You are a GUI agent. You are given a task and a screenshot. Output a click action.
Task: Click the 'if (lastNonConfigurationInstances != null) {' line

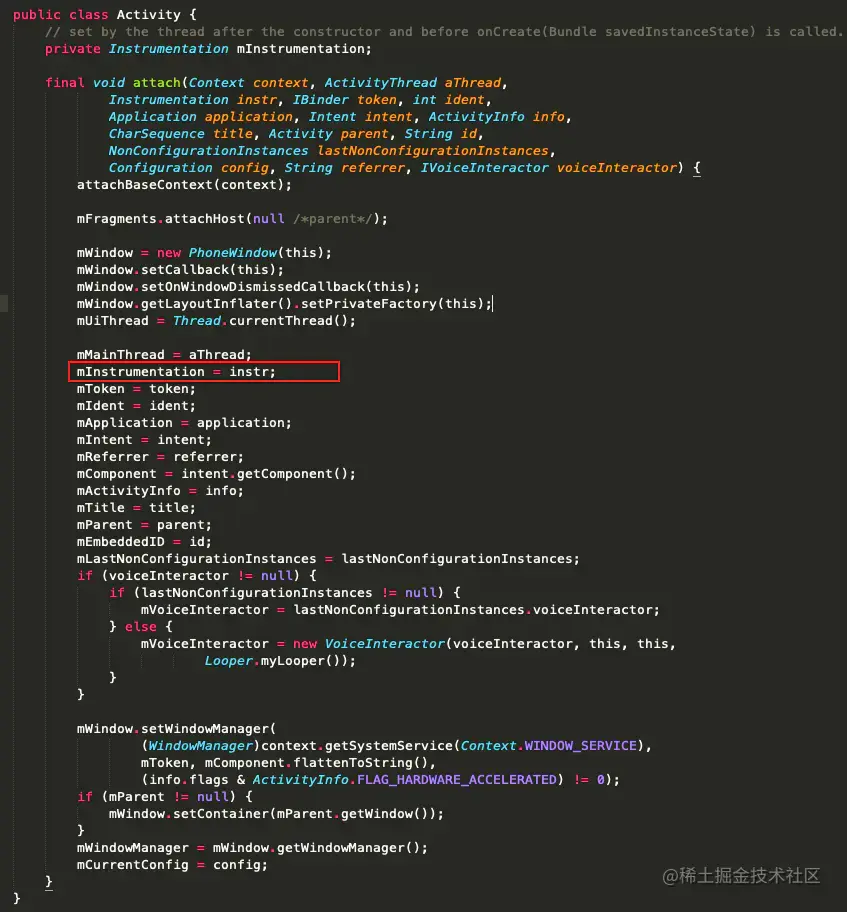click(285, 593)
